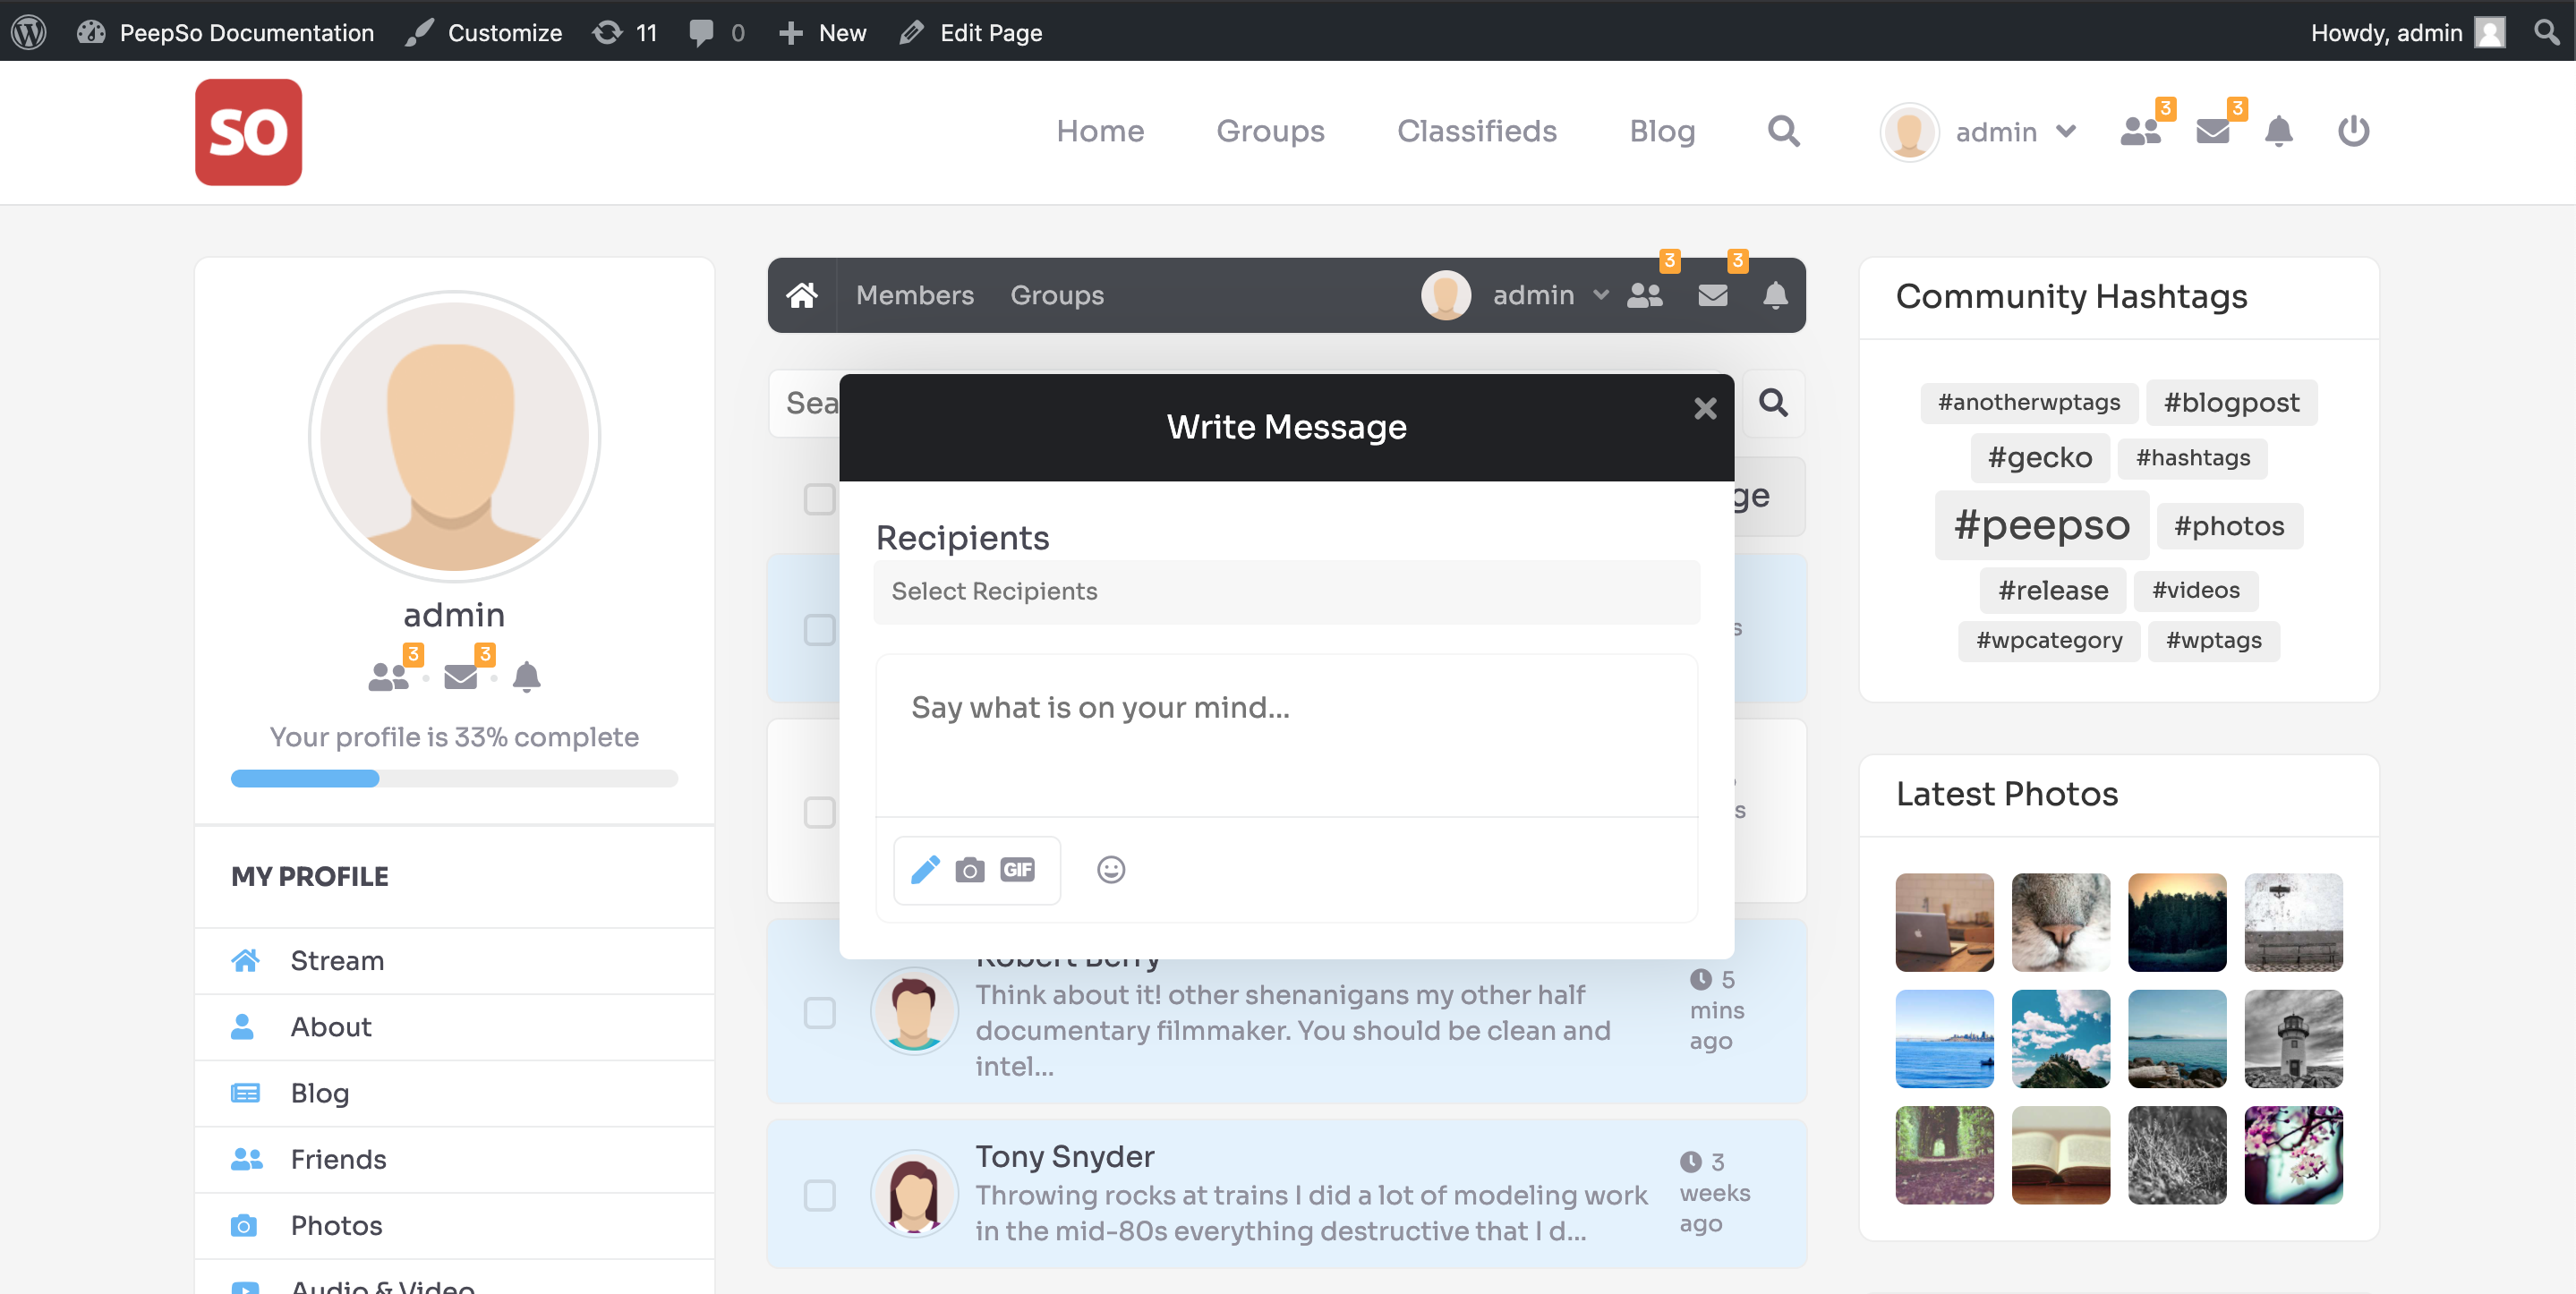Open the WordPress logo menu
This screenshot has height=1294, width=2576.
[x=29, y=32]
